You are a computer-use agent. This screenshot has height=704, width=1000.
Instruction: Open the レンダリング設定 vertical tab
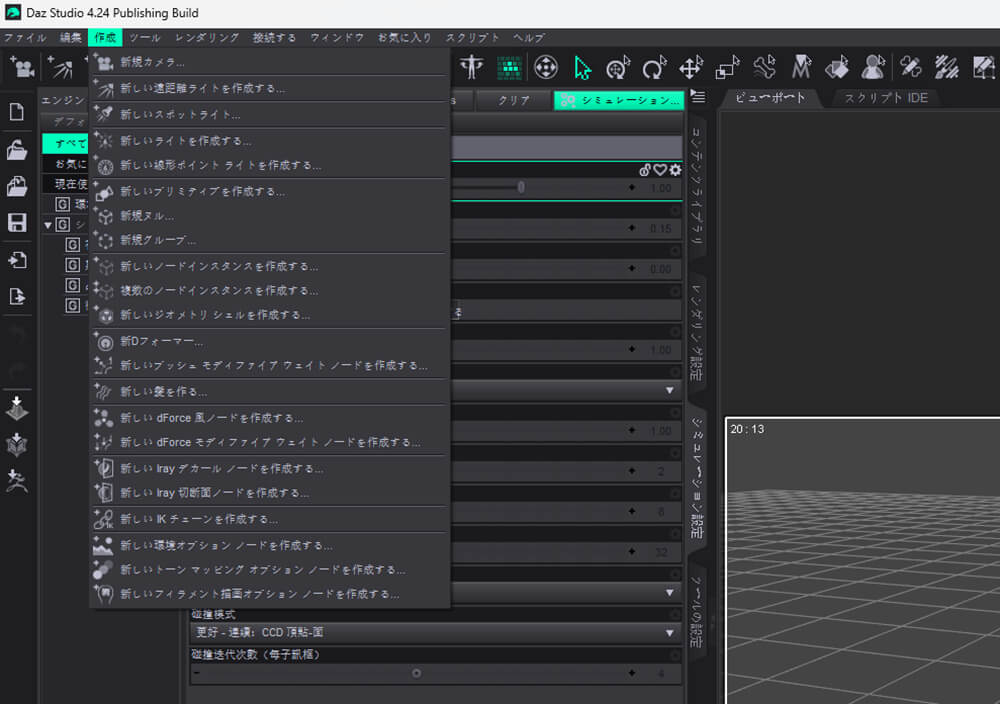point(697,332)
